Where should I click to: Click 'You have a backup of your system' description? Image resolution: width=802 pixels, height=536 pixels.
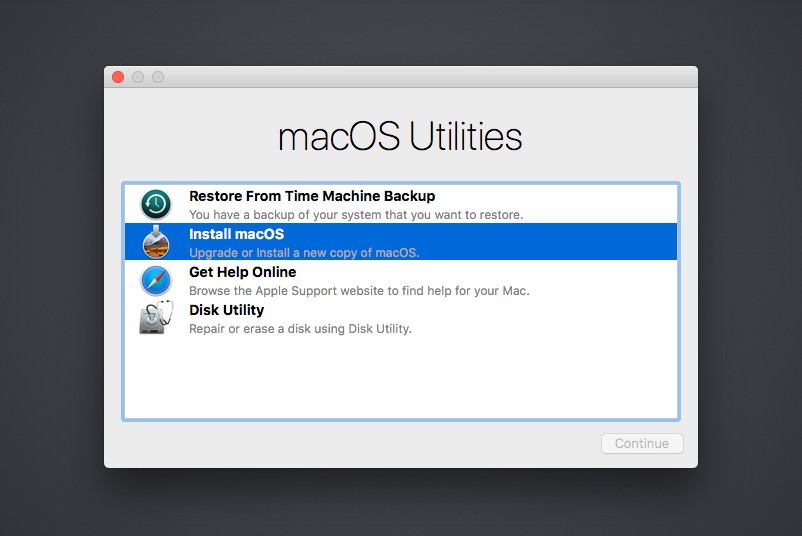[x=356, y=215]
